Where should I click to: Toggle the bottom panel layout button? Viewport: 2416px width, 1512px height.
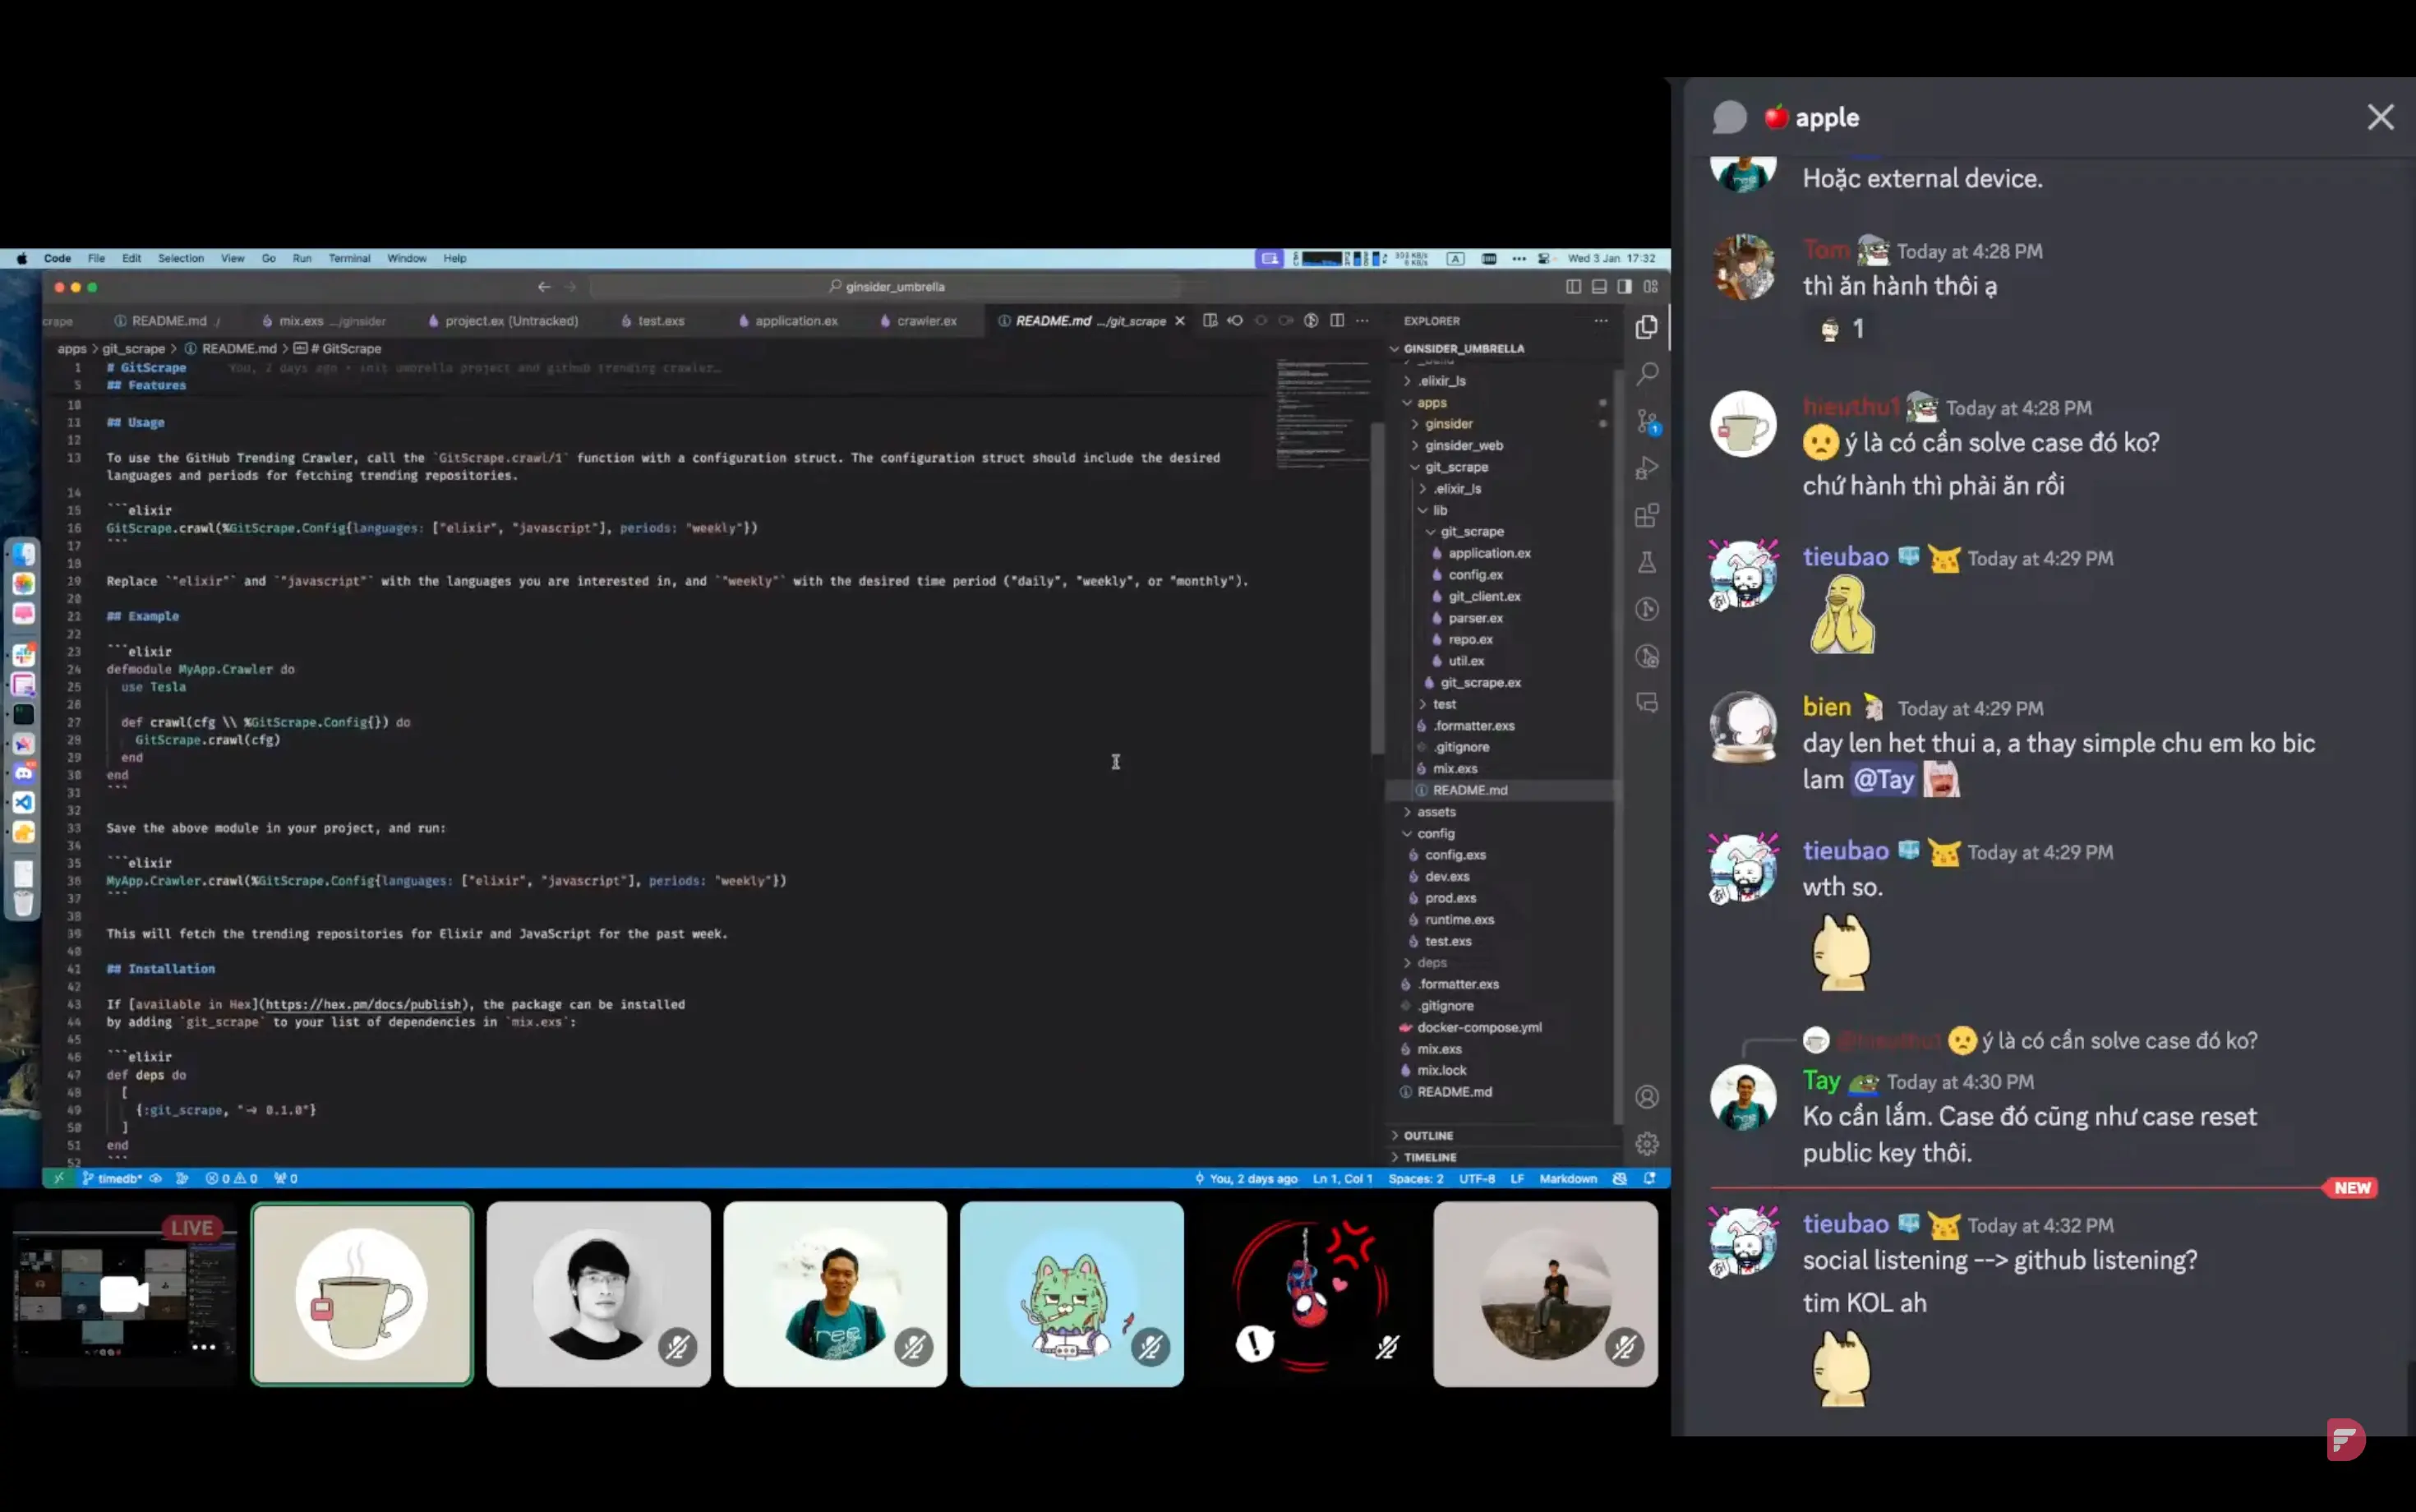pyautogui.click(x=1599, y=287)
